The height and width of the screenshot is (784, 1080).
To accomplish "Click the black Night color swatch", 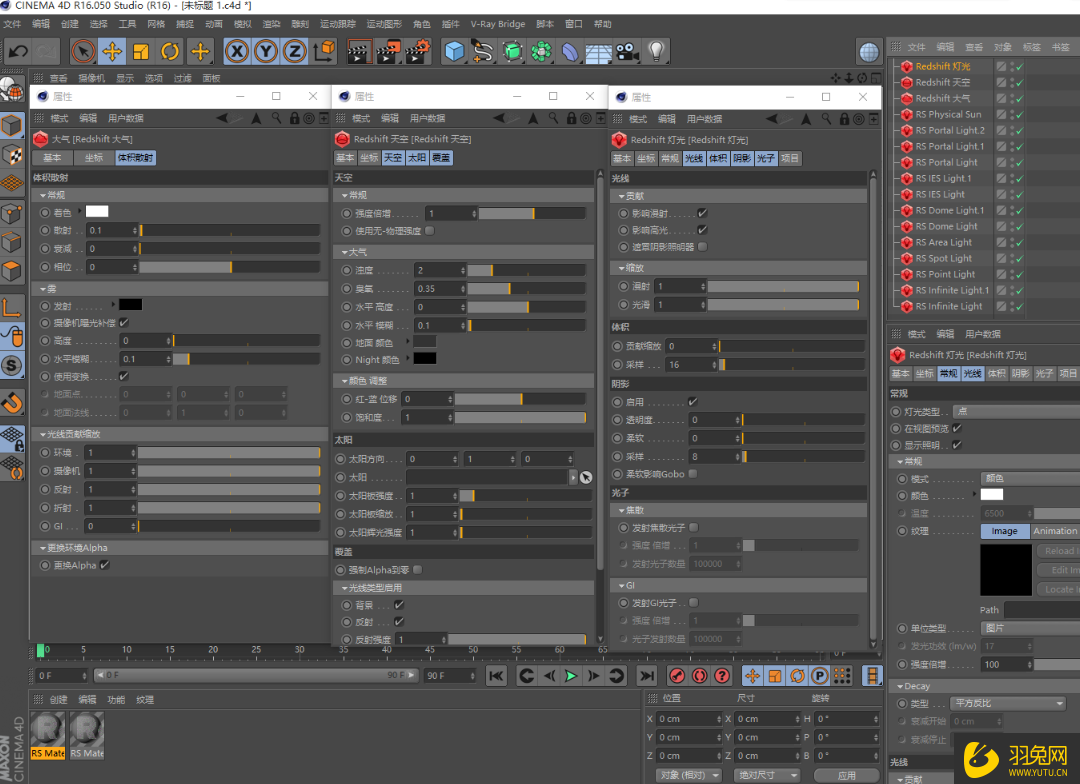I will click(425, 358).
